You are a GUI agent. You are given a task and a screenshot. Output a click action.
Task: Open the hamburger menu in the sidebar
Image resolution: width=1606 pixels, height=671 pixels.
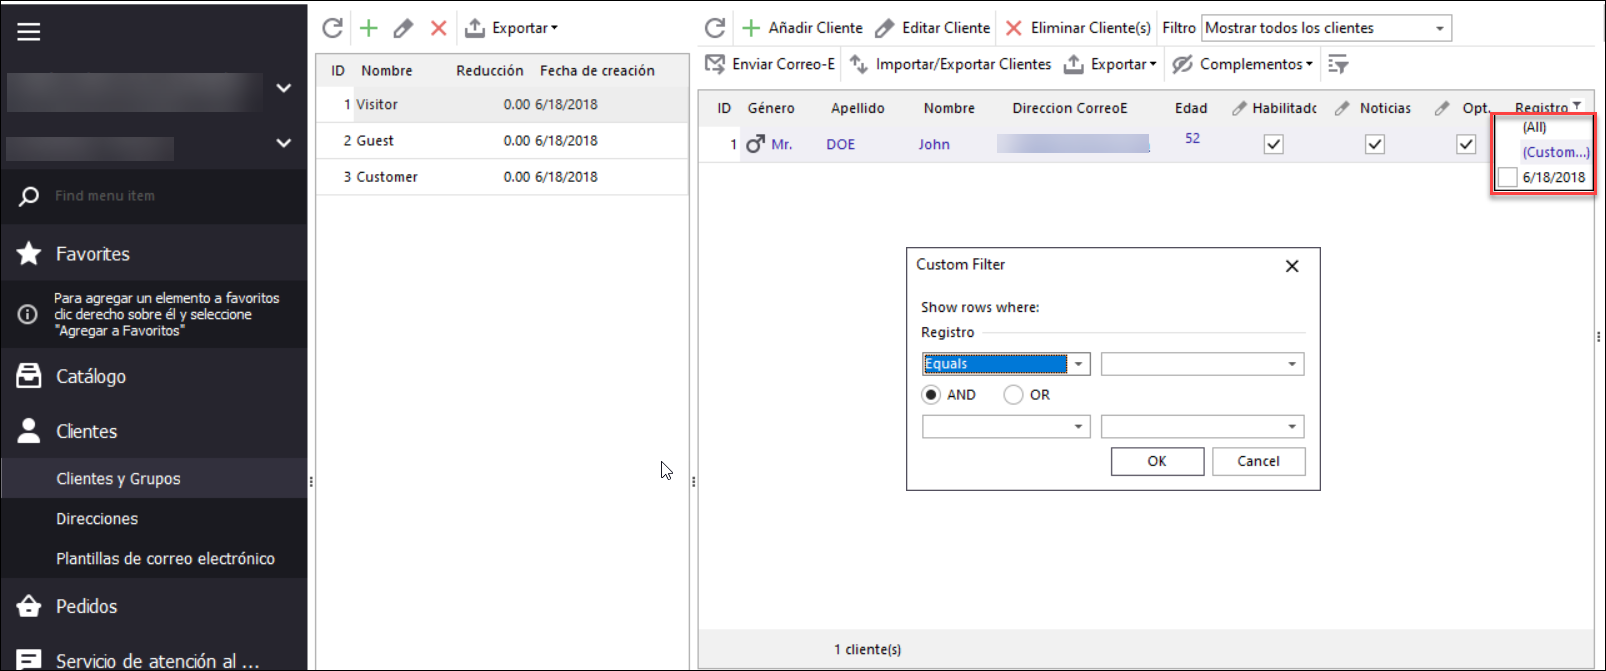pos(29,32)
